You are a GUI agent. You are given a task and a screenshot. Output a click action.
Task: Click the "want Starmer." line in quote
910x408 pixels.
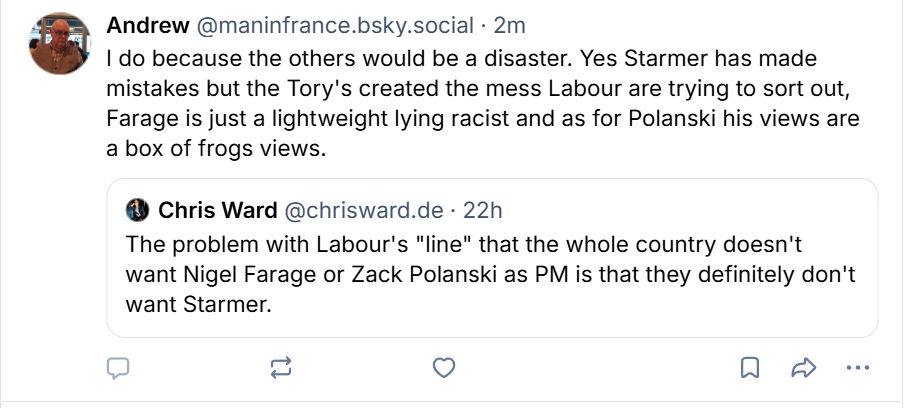199,304
